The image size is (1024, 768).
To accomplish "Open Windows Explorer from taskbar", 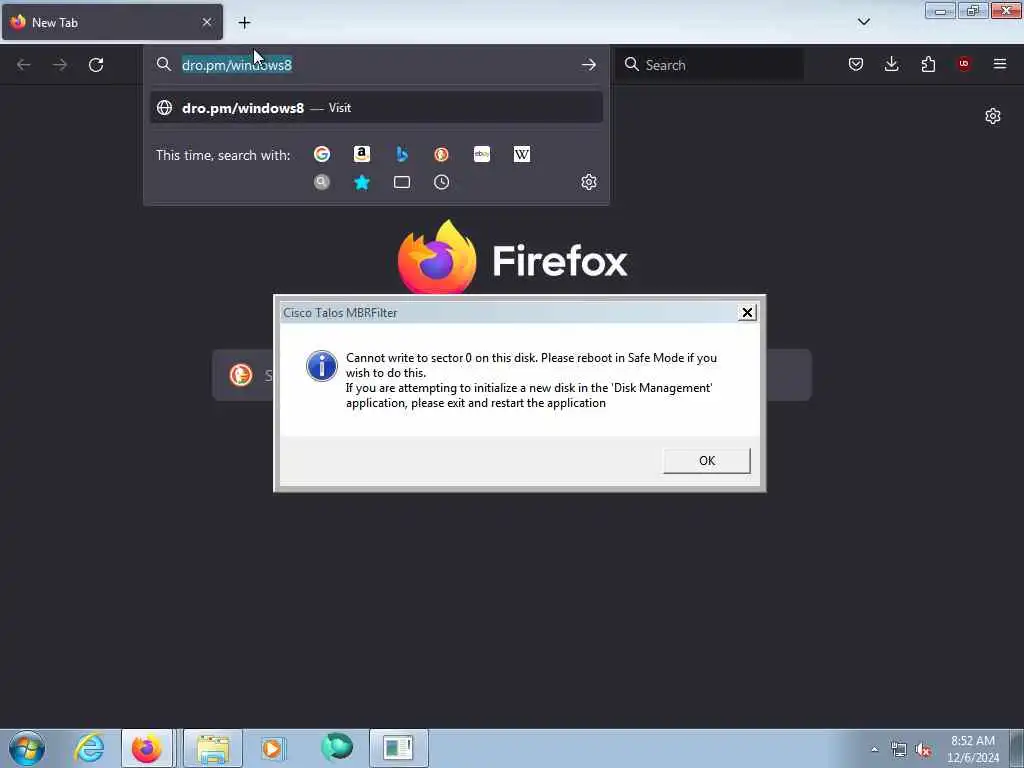I will pyautogui.click(x=213, y=748).
